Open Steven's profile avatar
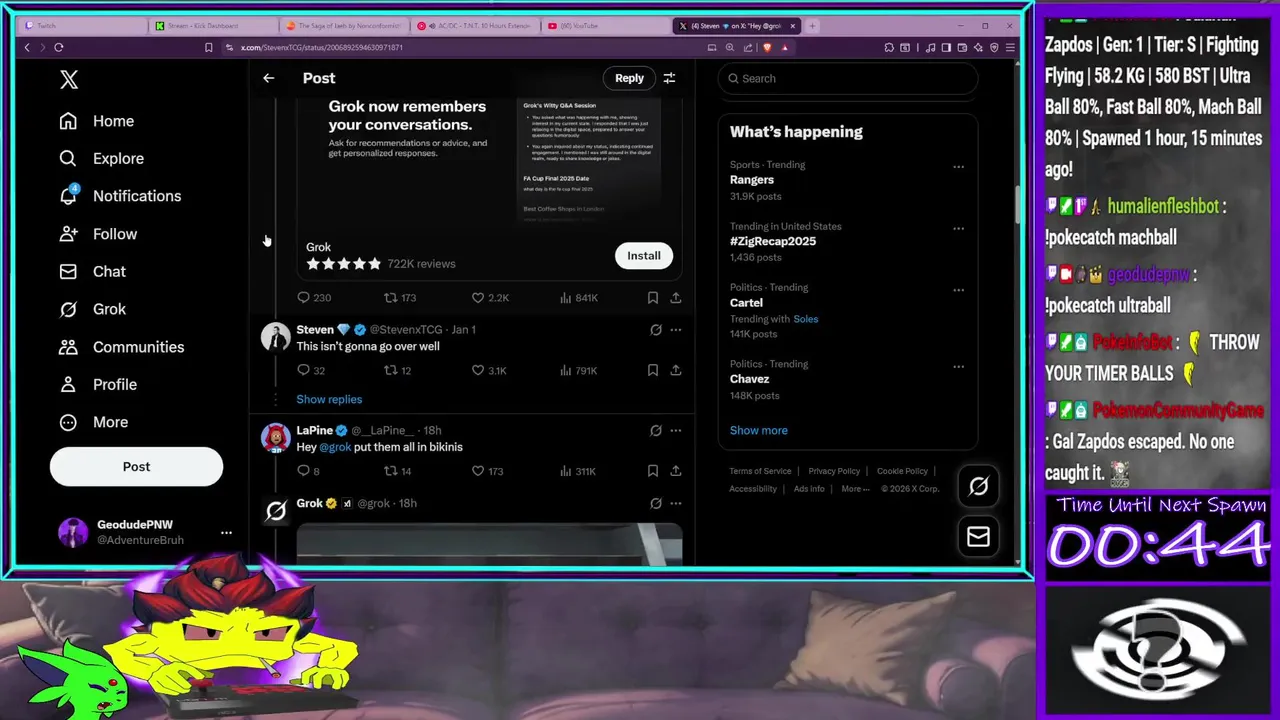Screen dimensions: 1280x720 [275, 337]
